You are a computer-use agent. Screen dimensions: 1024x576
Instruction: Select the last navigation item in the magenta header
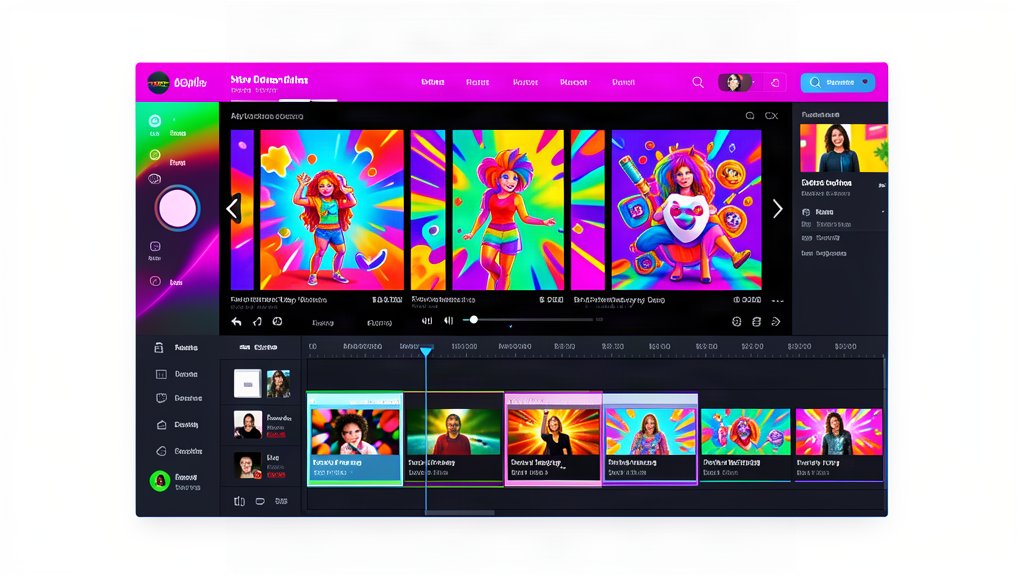pyautogui.click(x=623, y=82)
